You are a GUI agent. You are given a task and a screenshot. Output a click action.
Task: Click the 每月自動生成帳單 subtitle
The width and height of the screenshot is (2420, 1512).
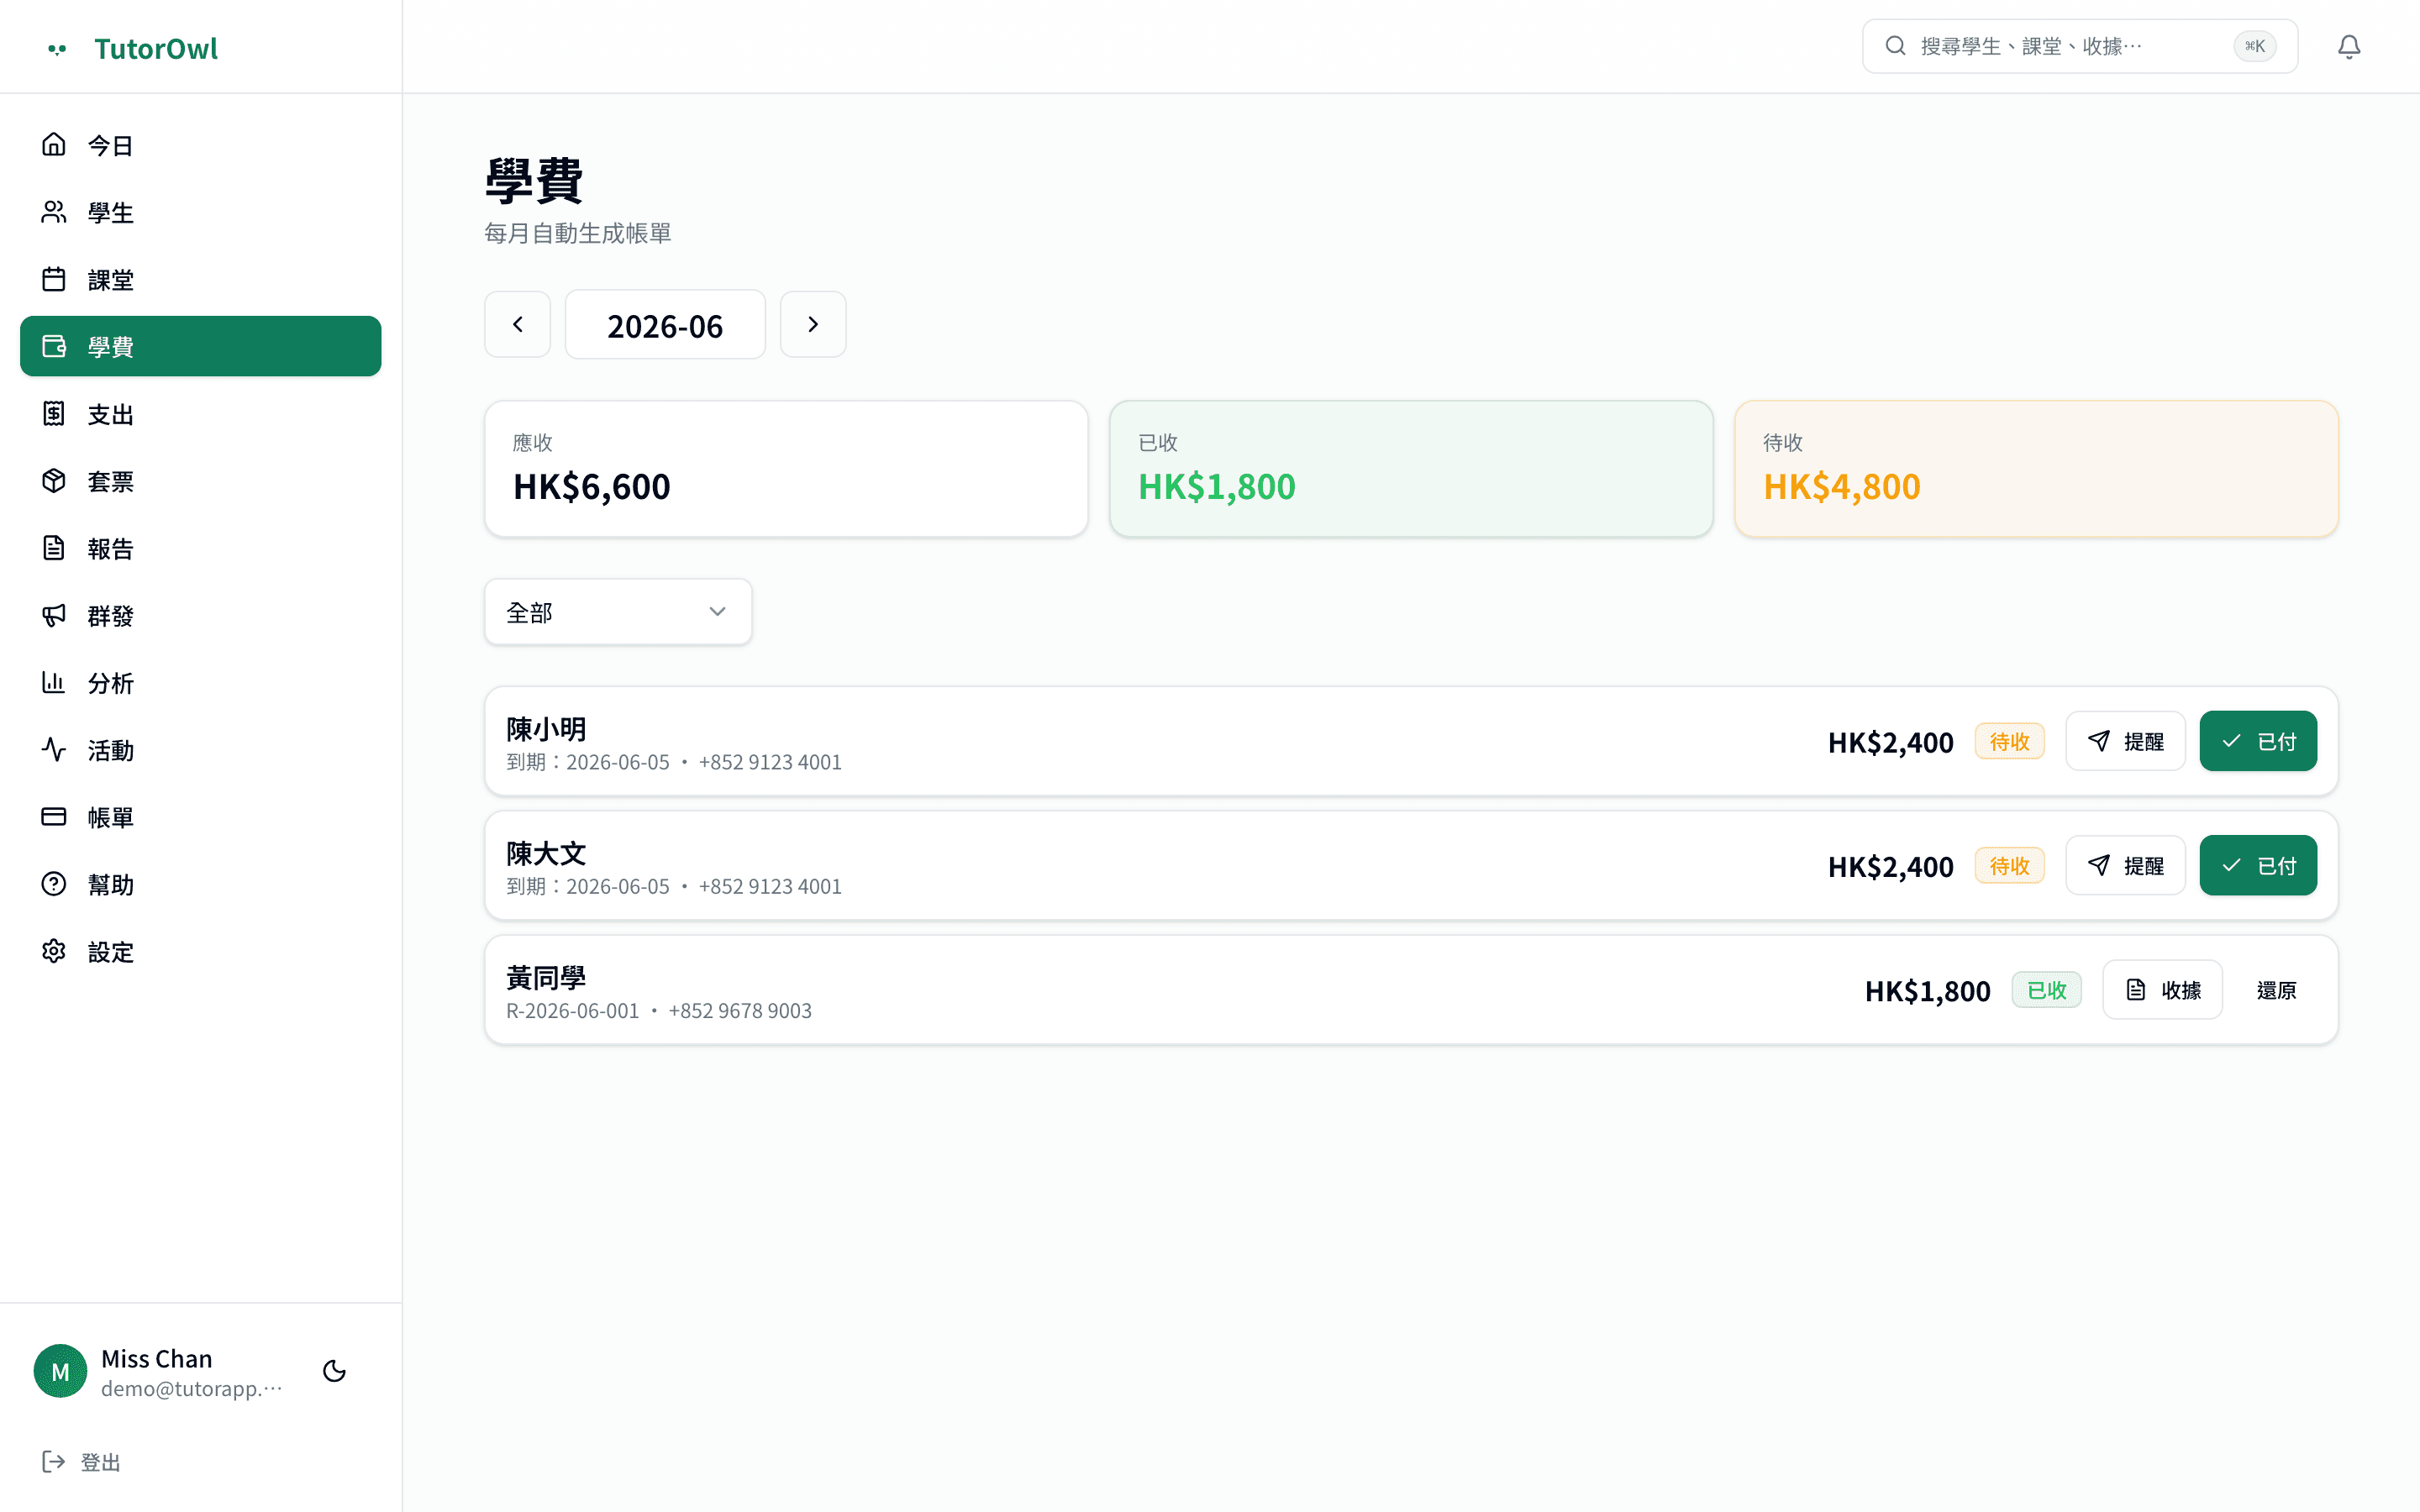[x=578, y=233]
